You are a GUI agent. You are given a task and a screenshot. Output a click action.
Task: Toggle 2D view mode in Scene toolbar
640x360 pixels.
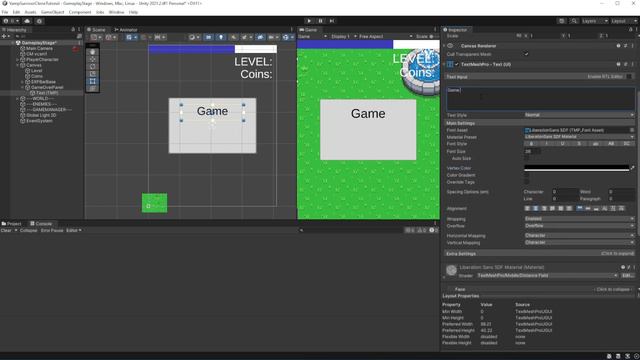click(208, 37)
